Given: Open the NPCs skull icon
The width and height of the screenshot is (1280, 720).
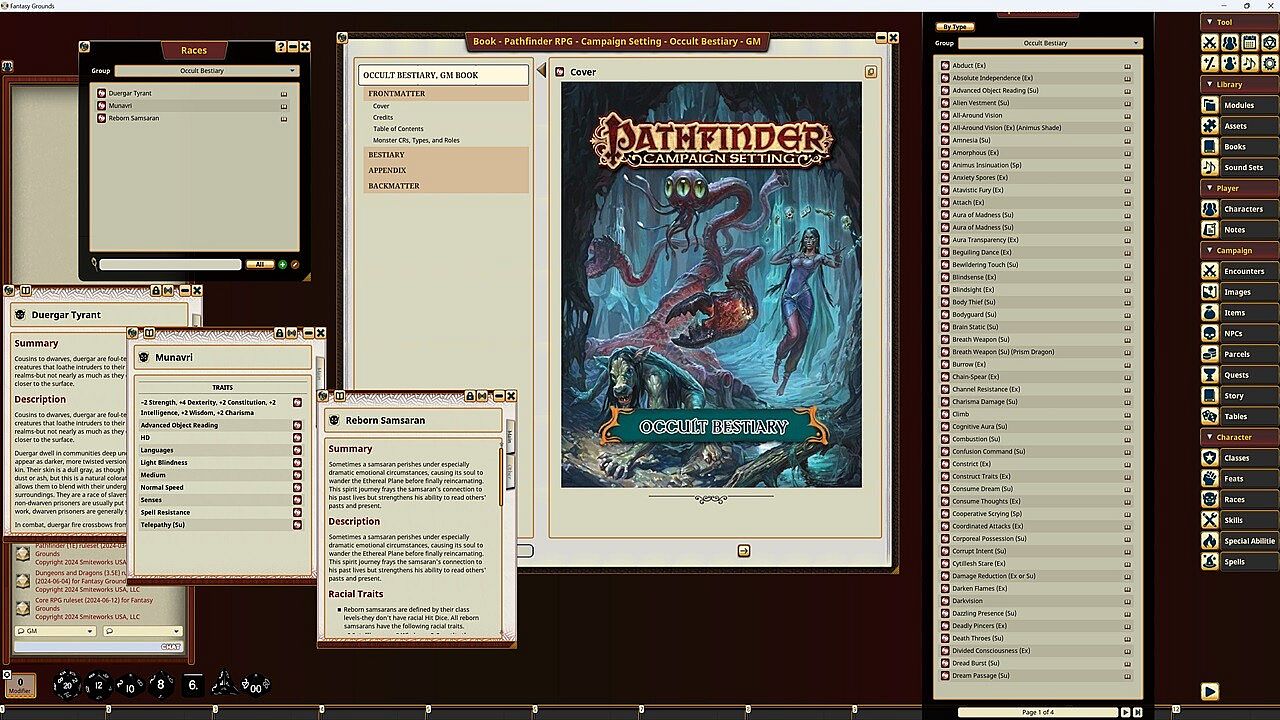Looking at the screenshot, I should tap(1210, 333).
